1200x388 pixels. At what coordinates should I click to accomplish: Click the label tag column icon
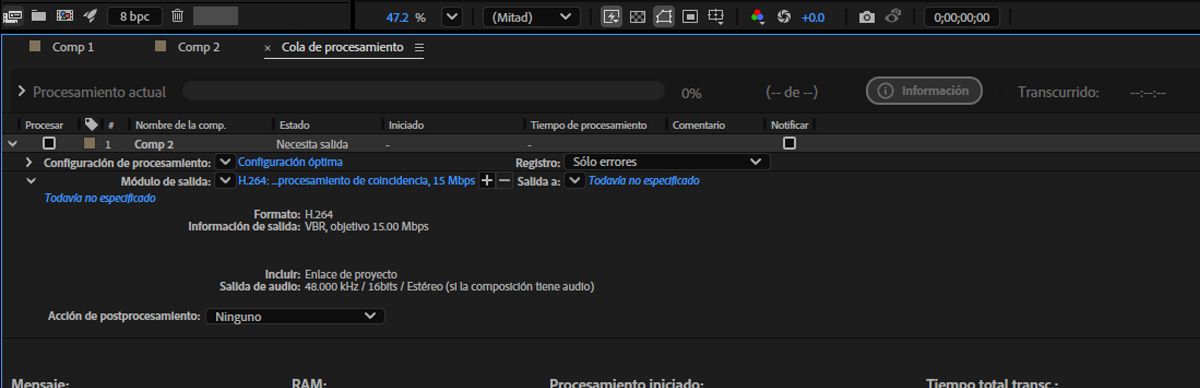point(91,125)
